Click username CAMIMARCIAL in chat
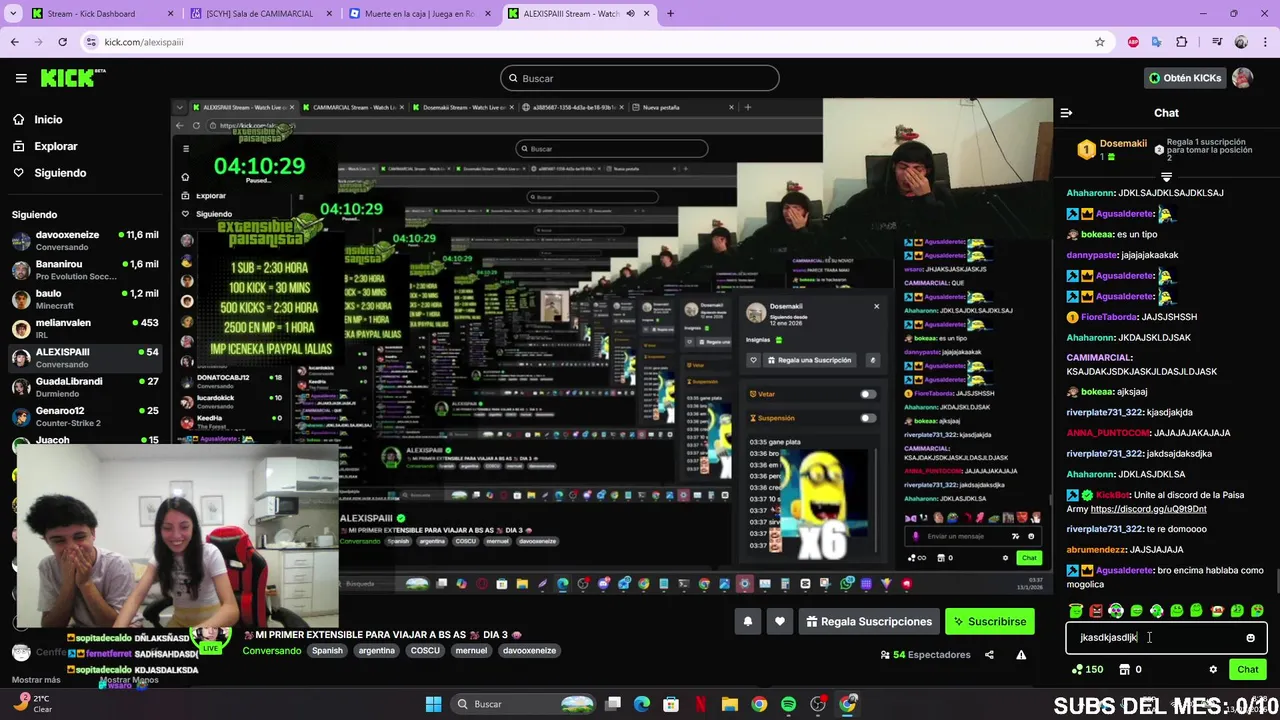Image resolution: width=1280 pixels, height=720 pixels. click(x=1098, y=358)
